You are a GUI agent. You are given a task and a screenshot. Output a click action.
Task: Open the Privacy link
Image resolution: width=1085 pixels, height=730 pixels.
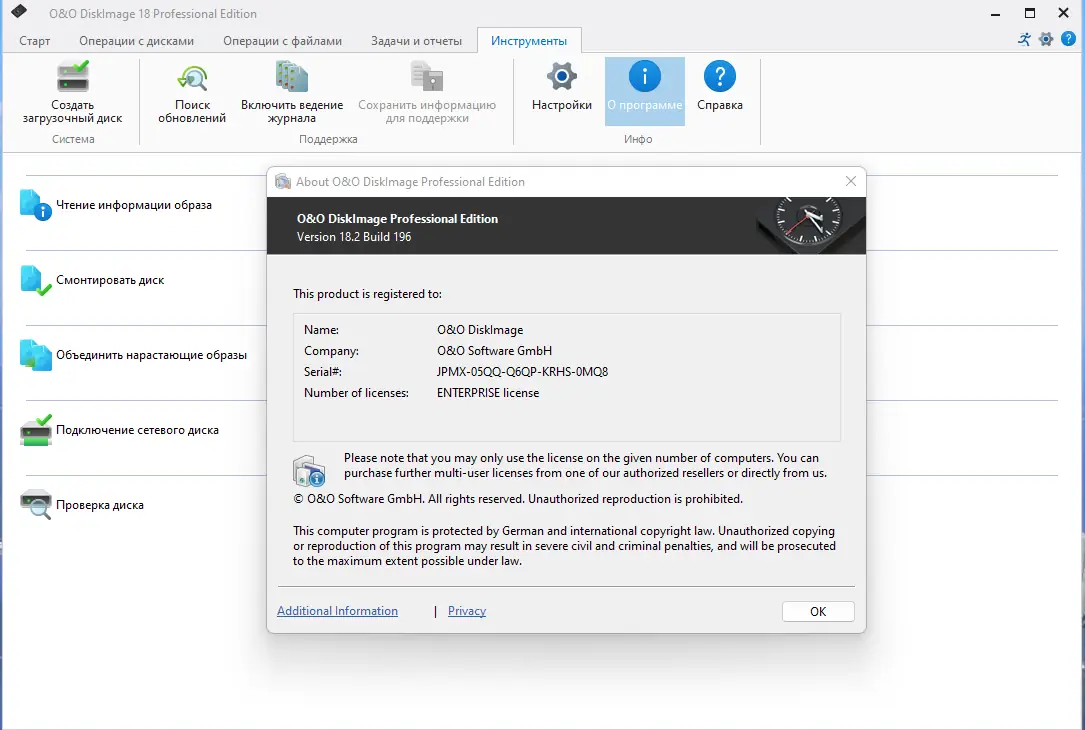click(466, 611)
